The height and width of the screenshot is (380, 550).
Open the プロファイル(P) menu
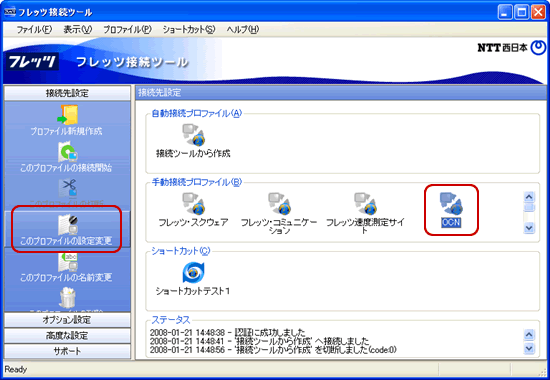click(x=127, y=29)
